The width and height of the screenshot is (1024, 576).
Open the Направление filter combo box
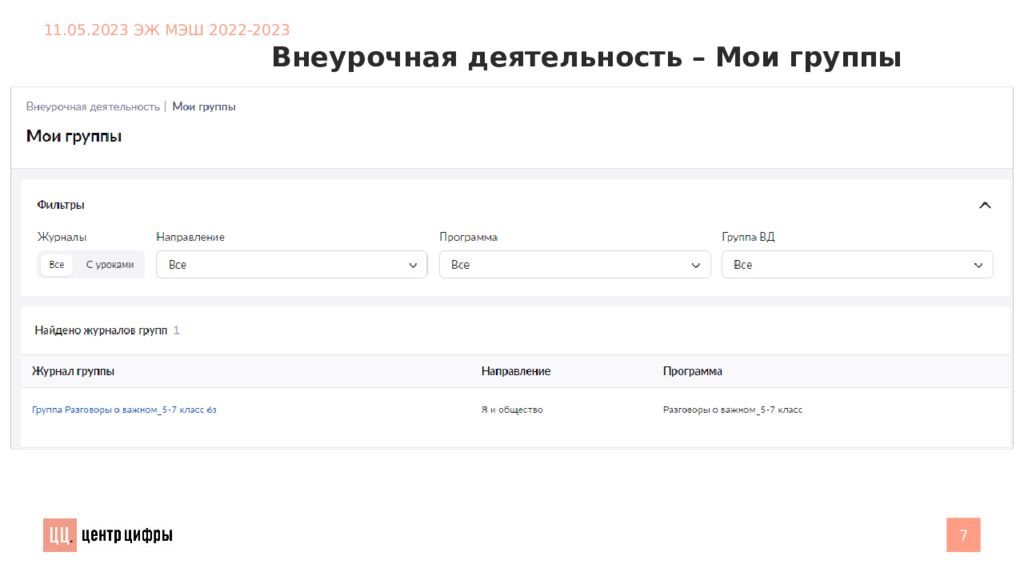(x=290, y=265)
